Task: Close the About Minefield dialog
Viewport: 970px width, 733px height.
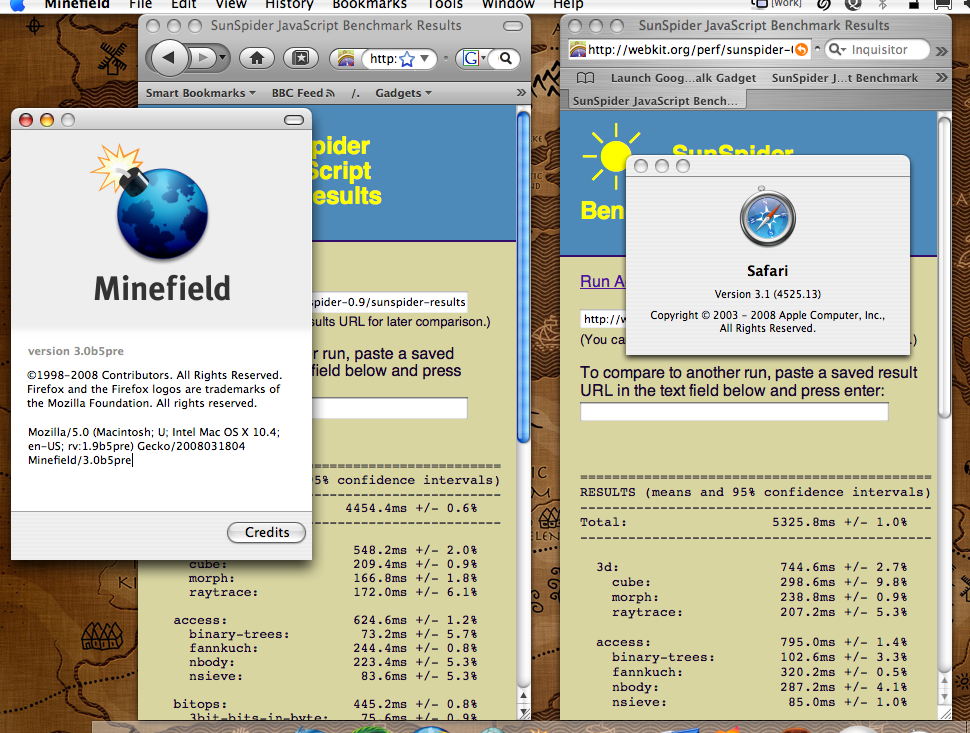Action: pyautogui.click(x=26, y=120)
